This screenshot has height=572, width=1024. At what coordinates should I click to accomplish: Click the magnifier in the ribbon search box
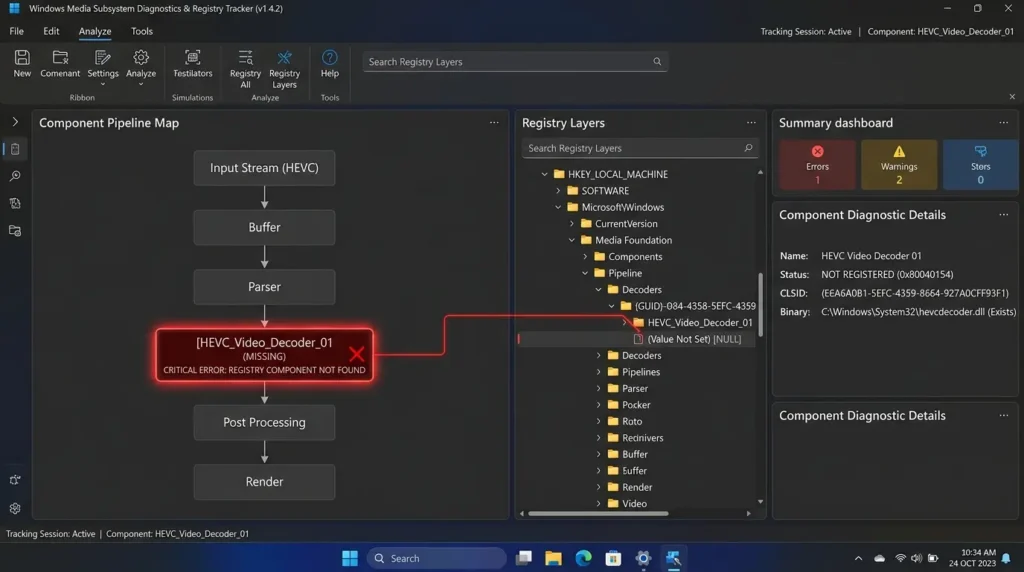pos(657,61)
